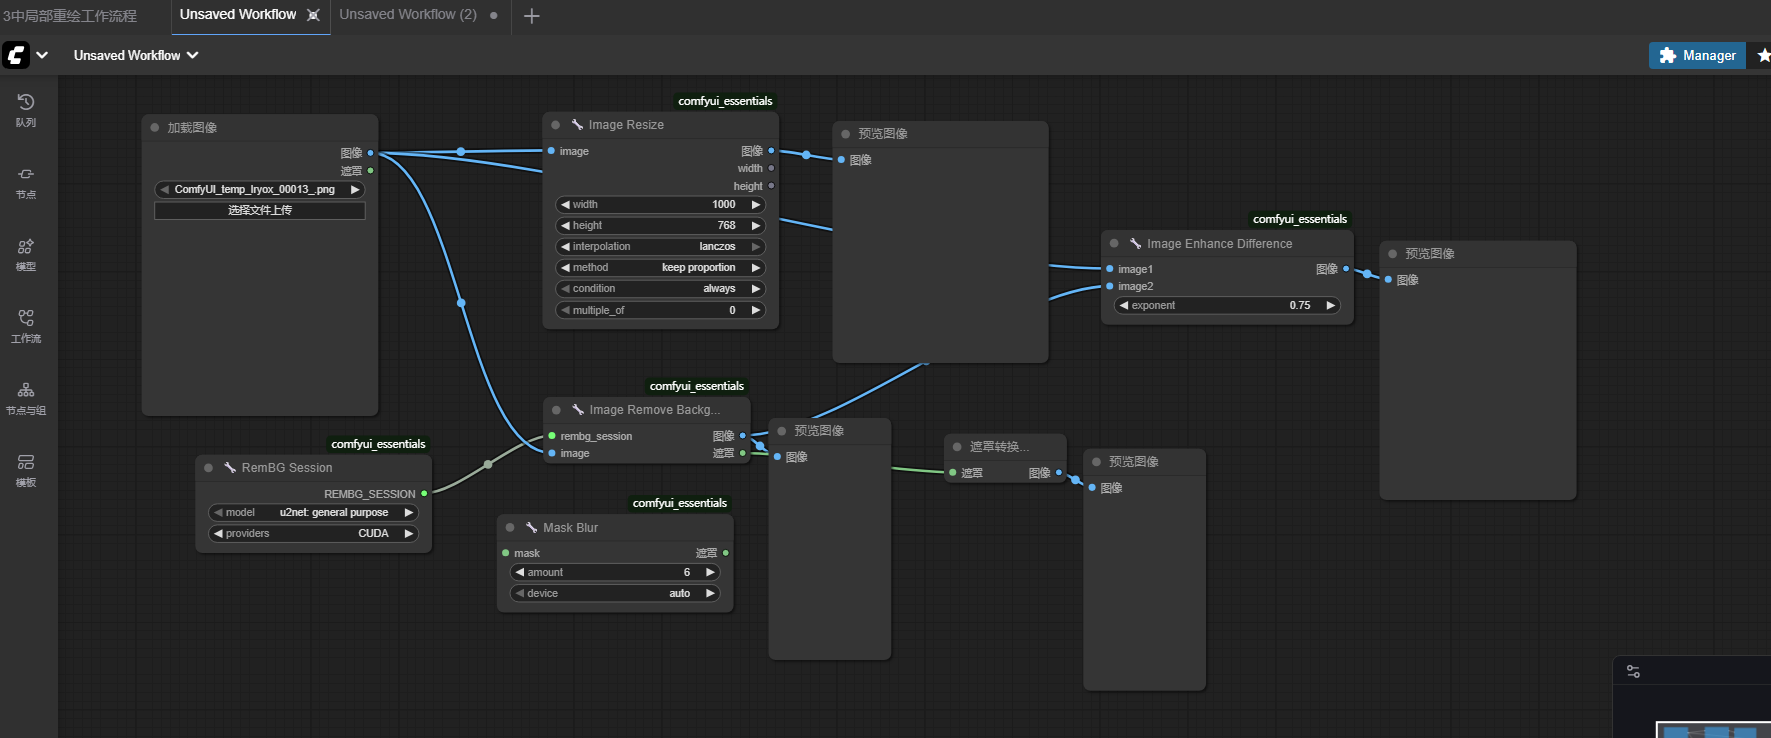
Task: Click the plus icon to add new workflow tab
Action: 532,16
